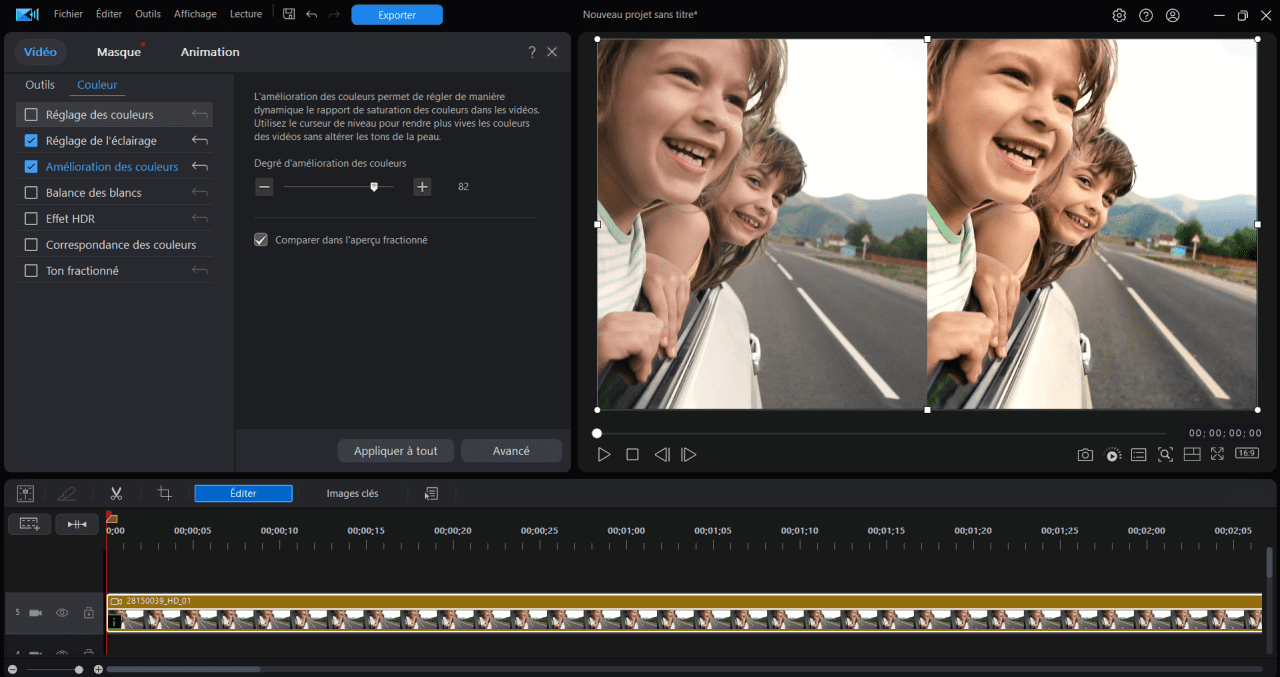
Task: Open project settings gear icon
Action: [x=1119, y=15]
